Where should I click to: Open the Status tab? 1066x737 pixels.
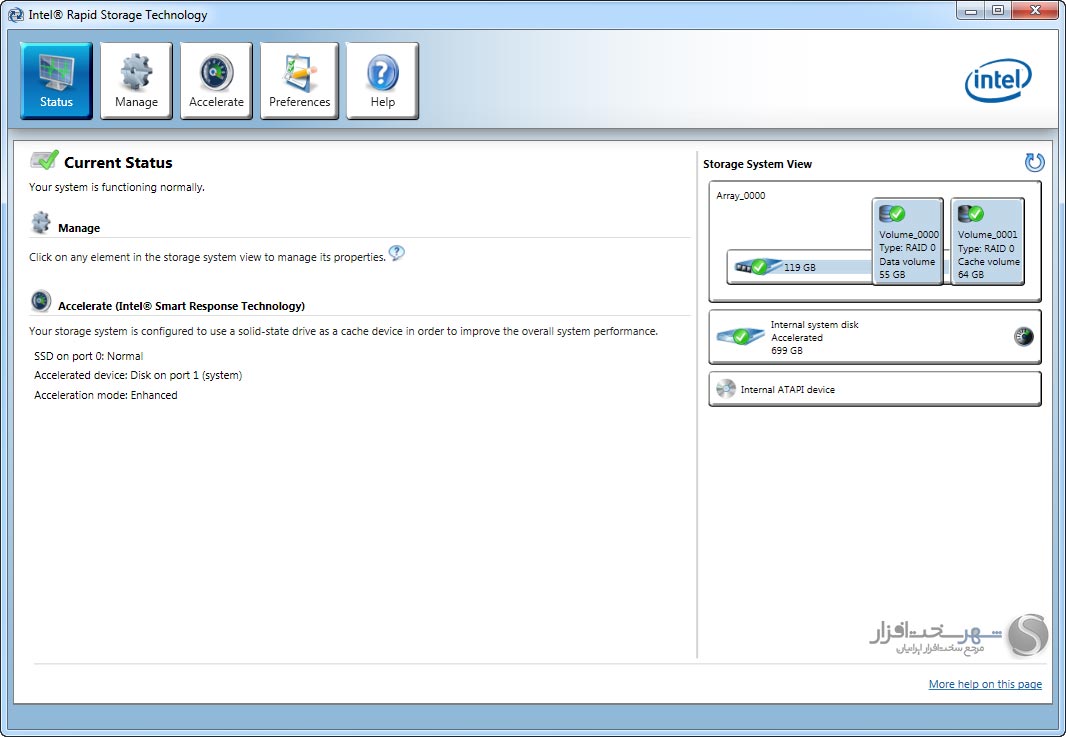[x=56, y=81]
